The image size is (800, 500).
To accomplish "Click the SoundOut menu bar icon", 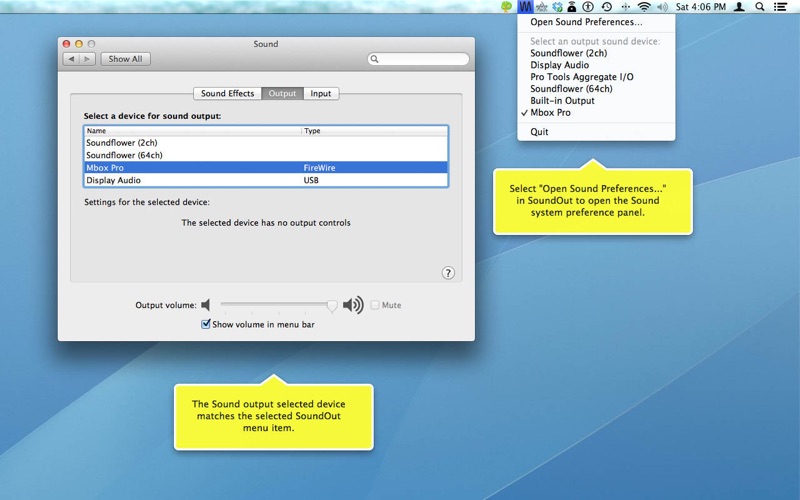I will click(x=524, y=7).
